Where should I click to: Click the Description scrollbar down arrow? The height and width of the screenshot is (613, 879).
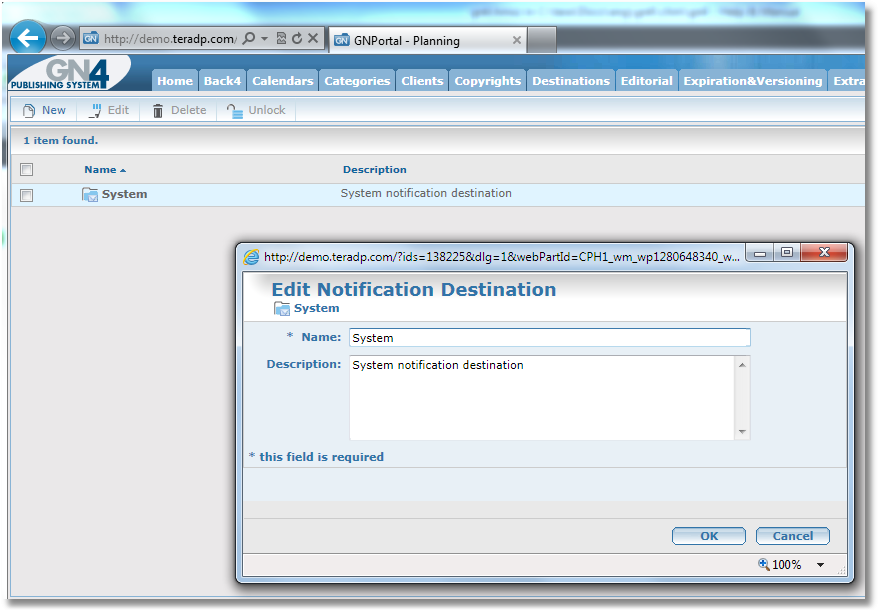pos(742,431)
